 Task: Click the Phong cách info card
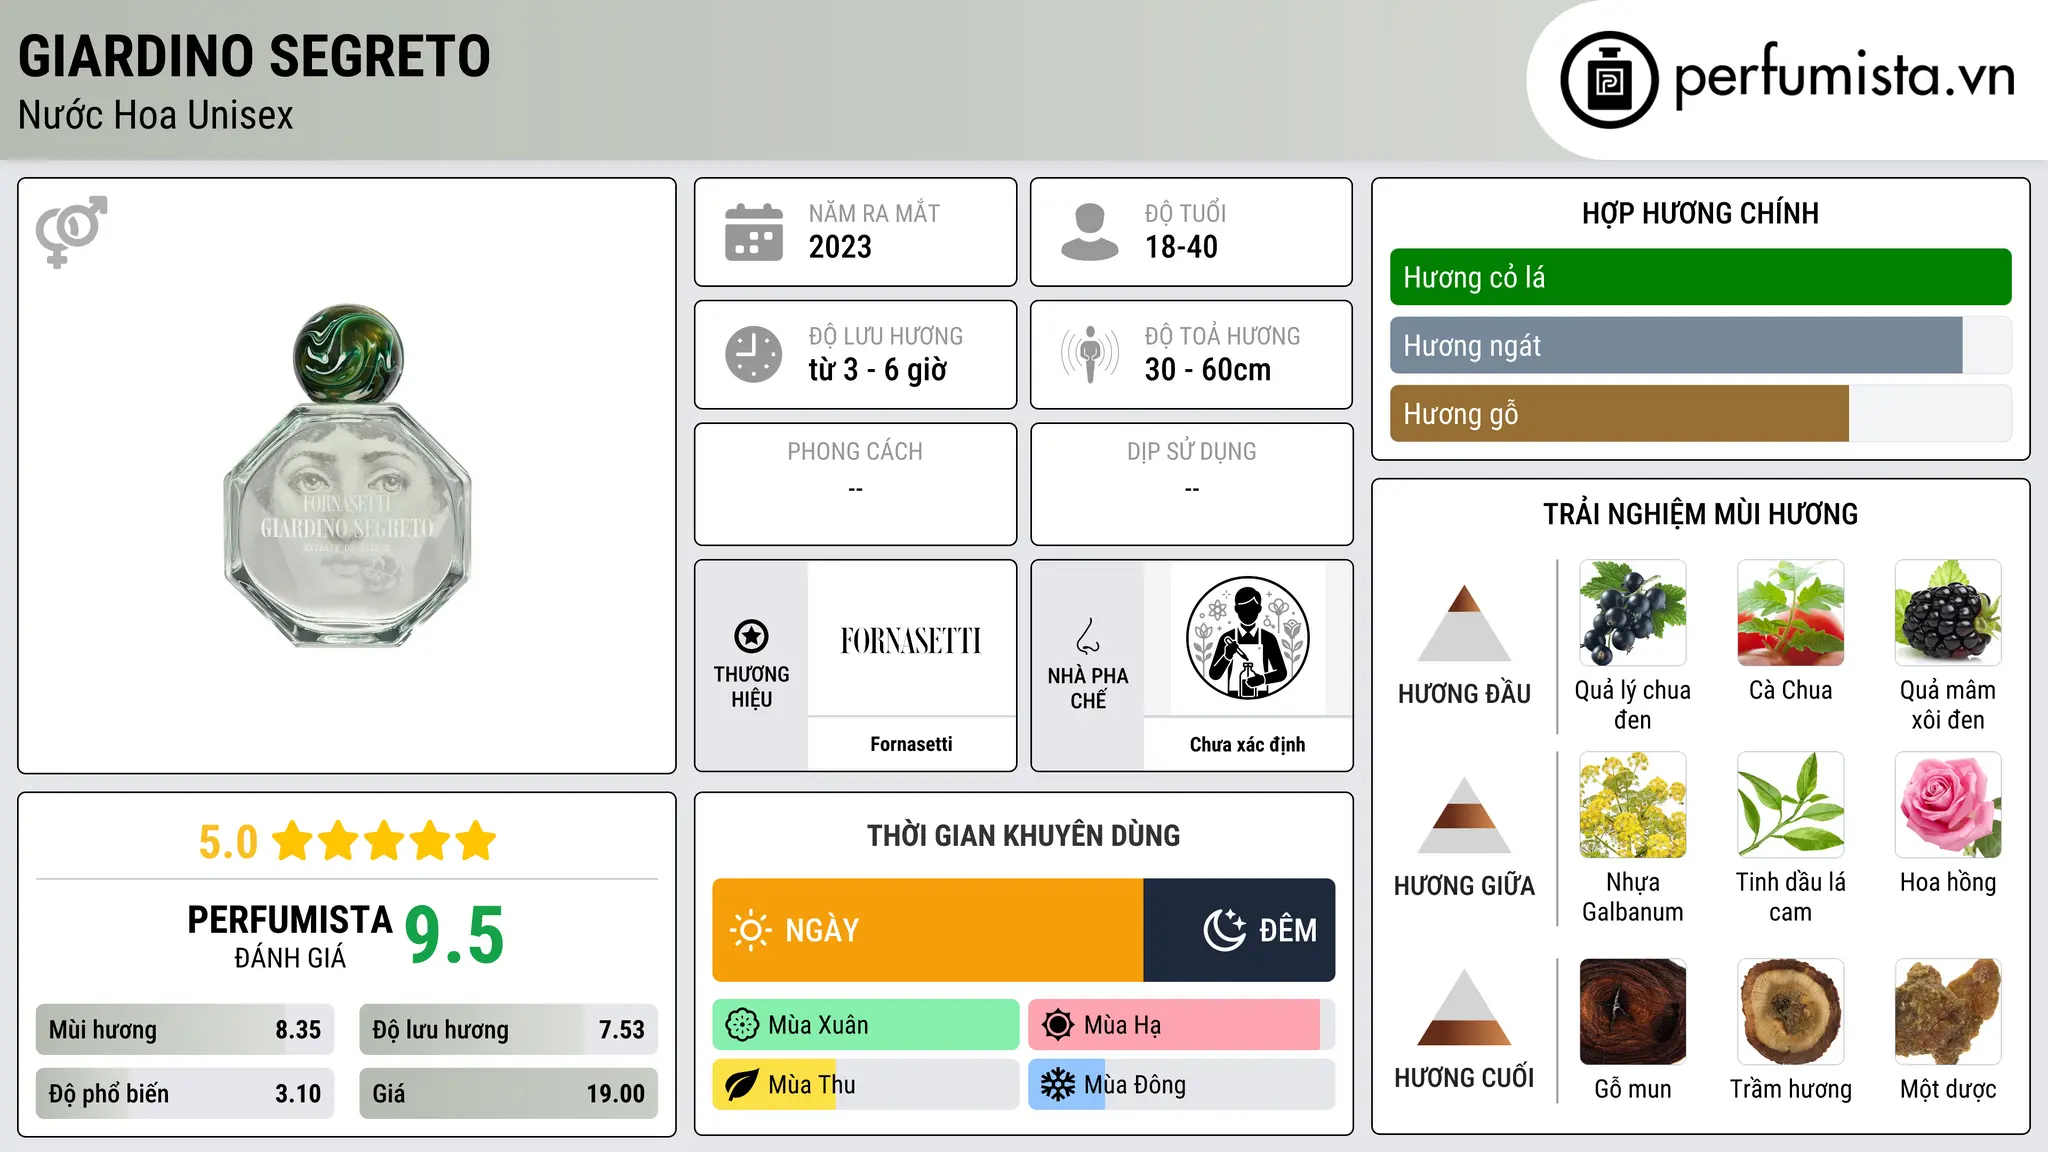point(855,484)
